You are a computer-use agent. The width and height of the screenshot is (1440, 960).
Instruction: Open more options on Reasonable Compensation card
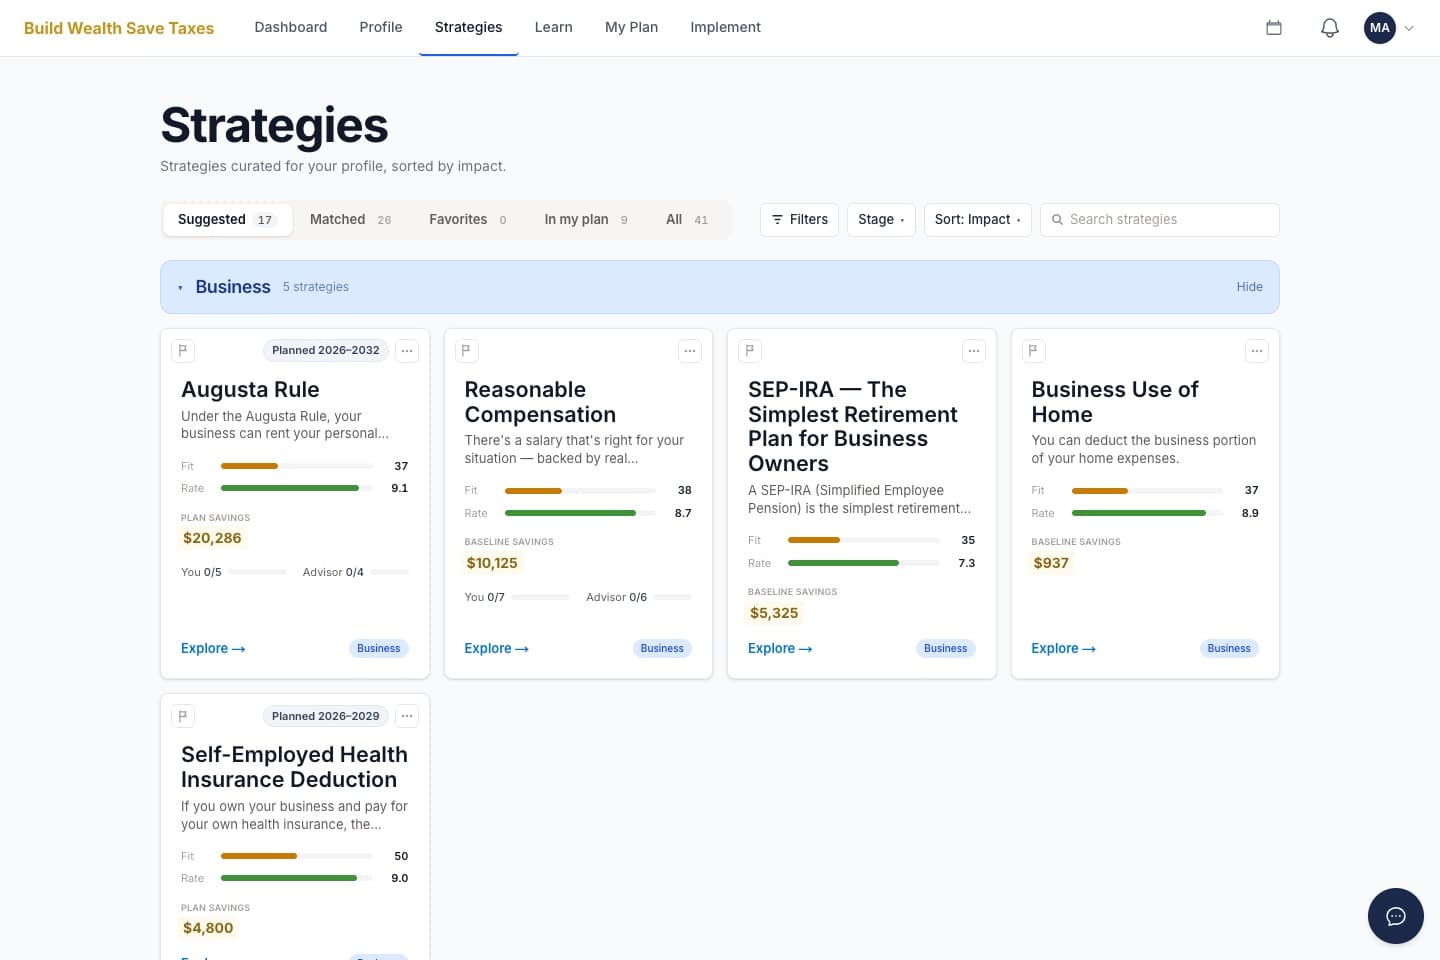690,351
